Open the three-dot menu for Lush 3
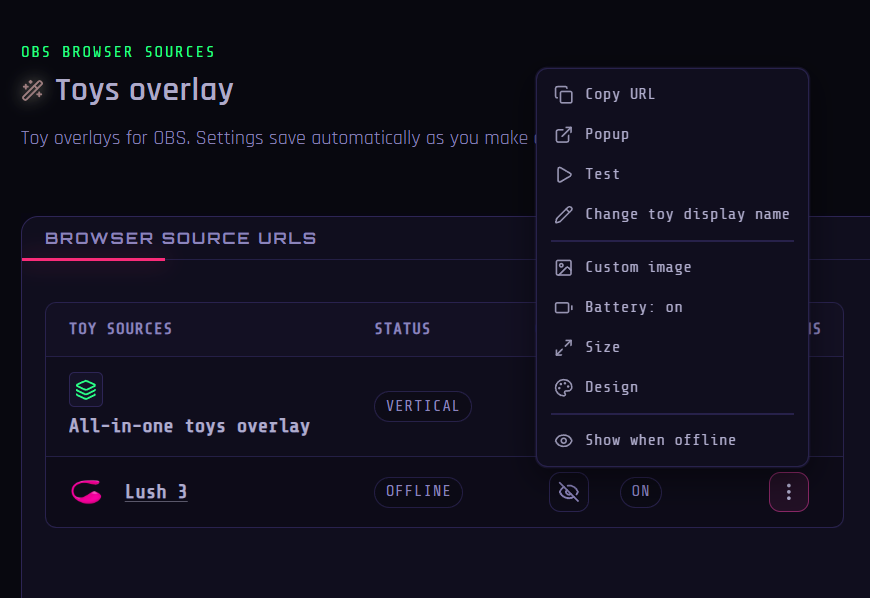This screenshot has width=870, height=598. pyautogui.click(x=788, y=491)
